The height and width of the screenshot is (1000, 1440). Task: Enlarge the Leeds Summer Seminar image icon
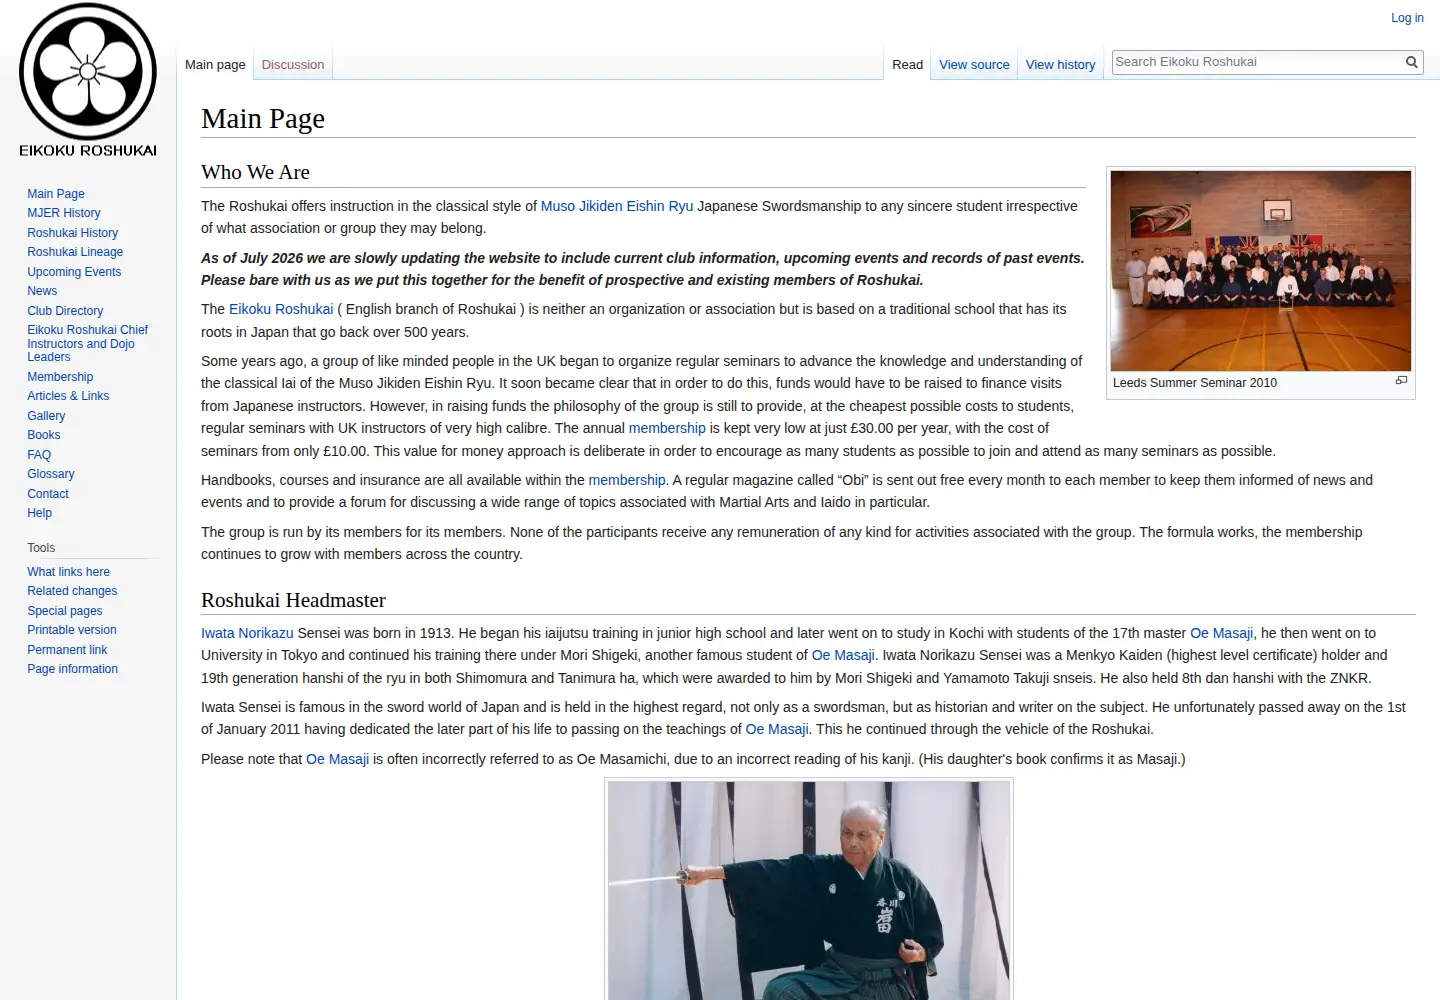pos(1401,380)
